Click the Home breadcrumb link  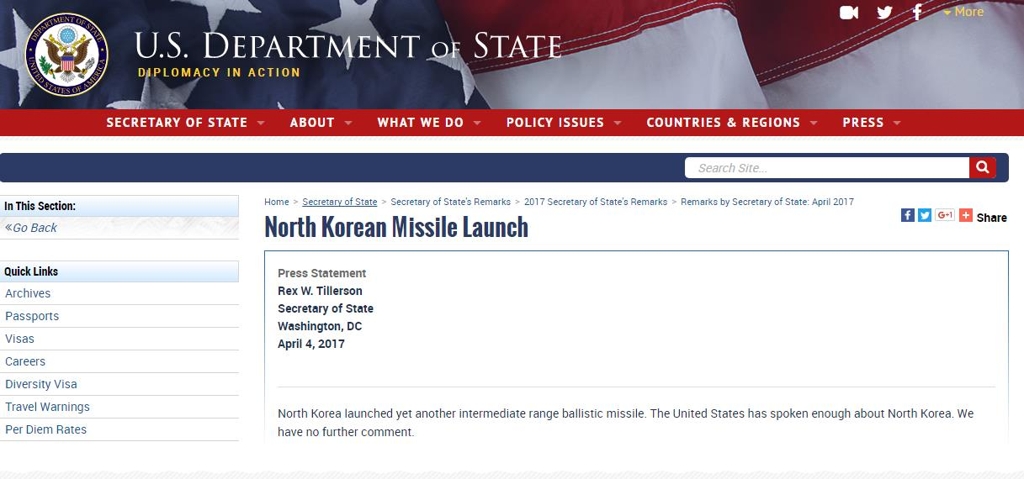(276, 202)
